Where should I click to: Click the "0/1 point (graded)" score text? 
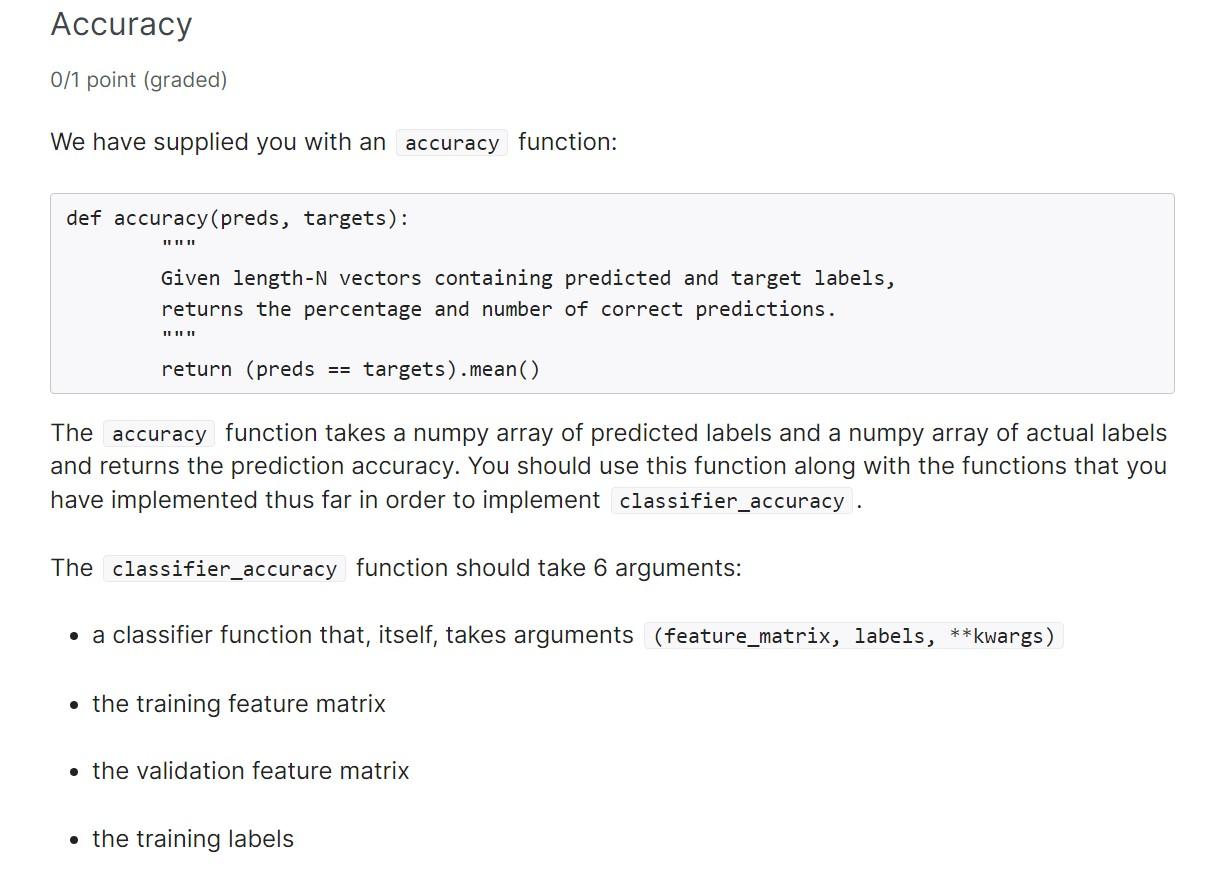coord(139,80)
